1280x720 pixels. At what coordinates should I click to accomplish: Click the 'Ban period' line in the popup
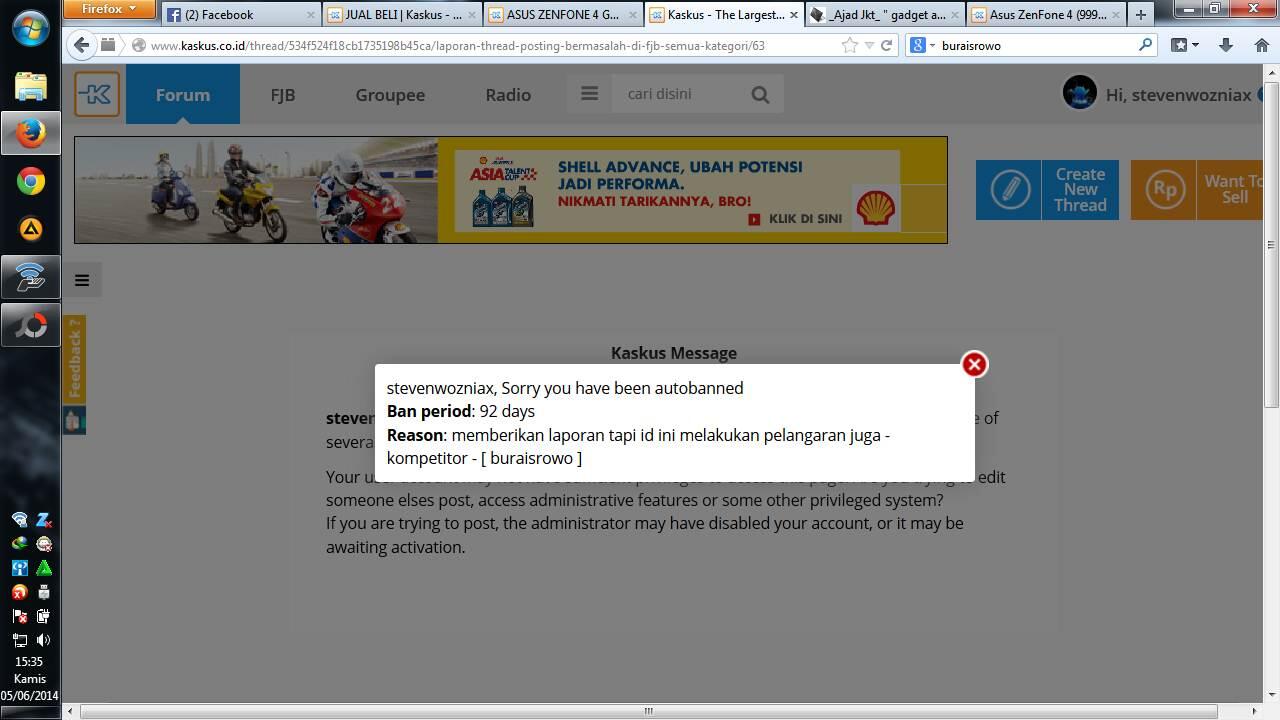pos(461,411)
